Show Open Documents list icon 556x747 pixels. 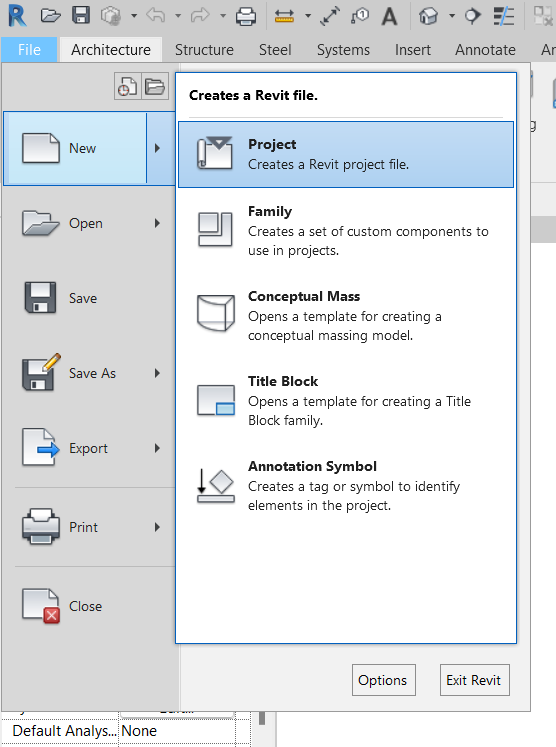coord(155,86)
